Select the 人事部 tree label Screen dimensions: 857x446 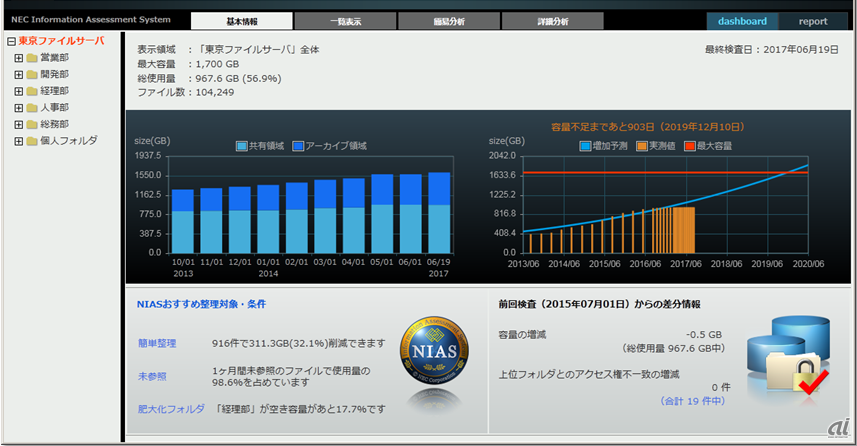pyautogui.click(x=55, y=107)
